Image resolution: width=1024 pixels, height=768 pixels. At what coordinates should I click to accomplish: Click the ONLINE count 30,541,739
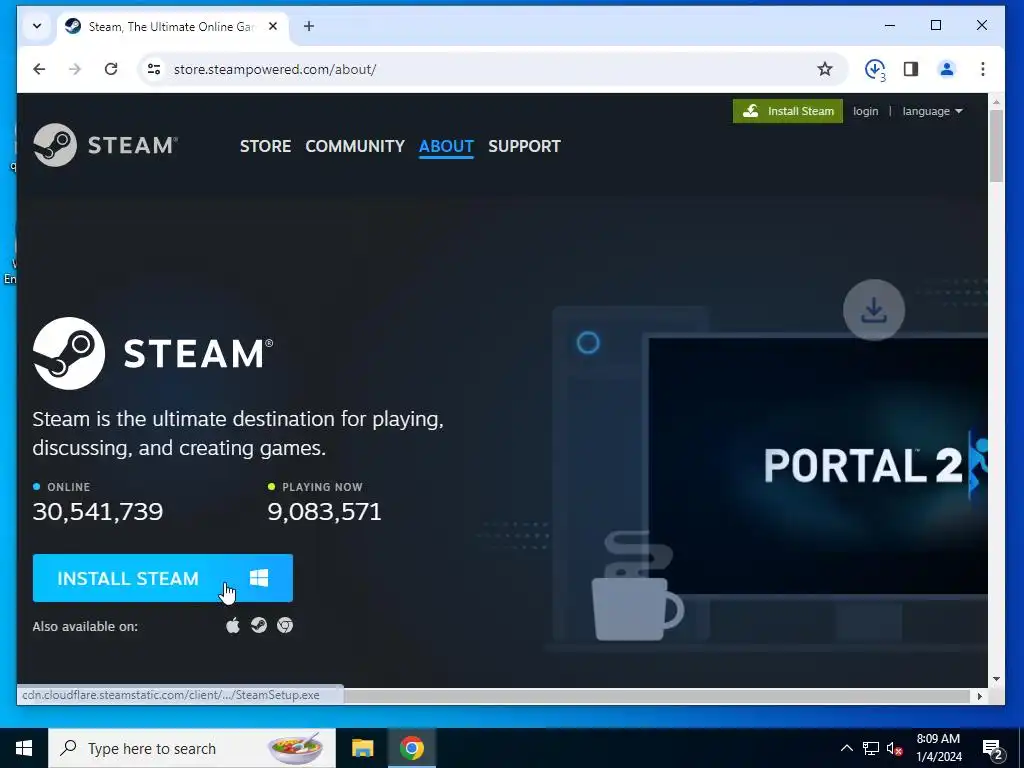pos(98,511)
